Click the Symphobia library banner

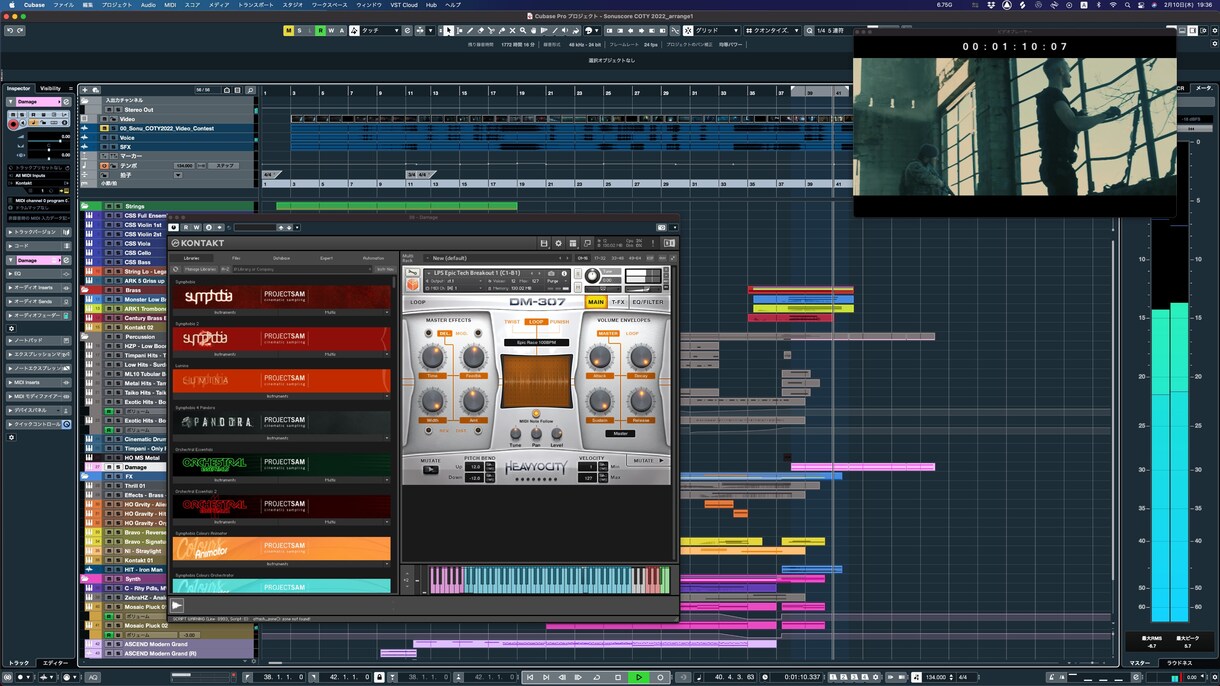pyautogui.click(x=282, y=297)
